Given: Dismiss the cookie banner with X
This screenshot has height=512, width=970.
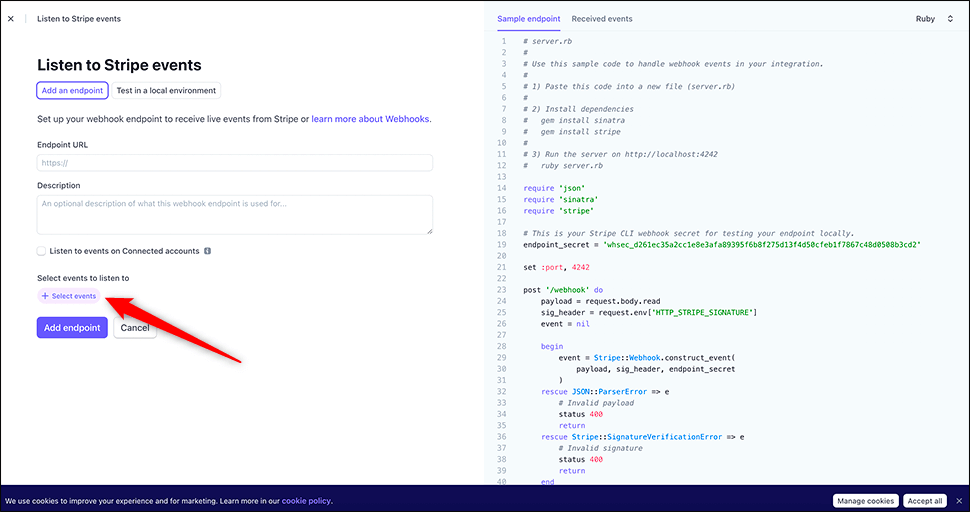Looking at the screenshot, I should 959,501.
